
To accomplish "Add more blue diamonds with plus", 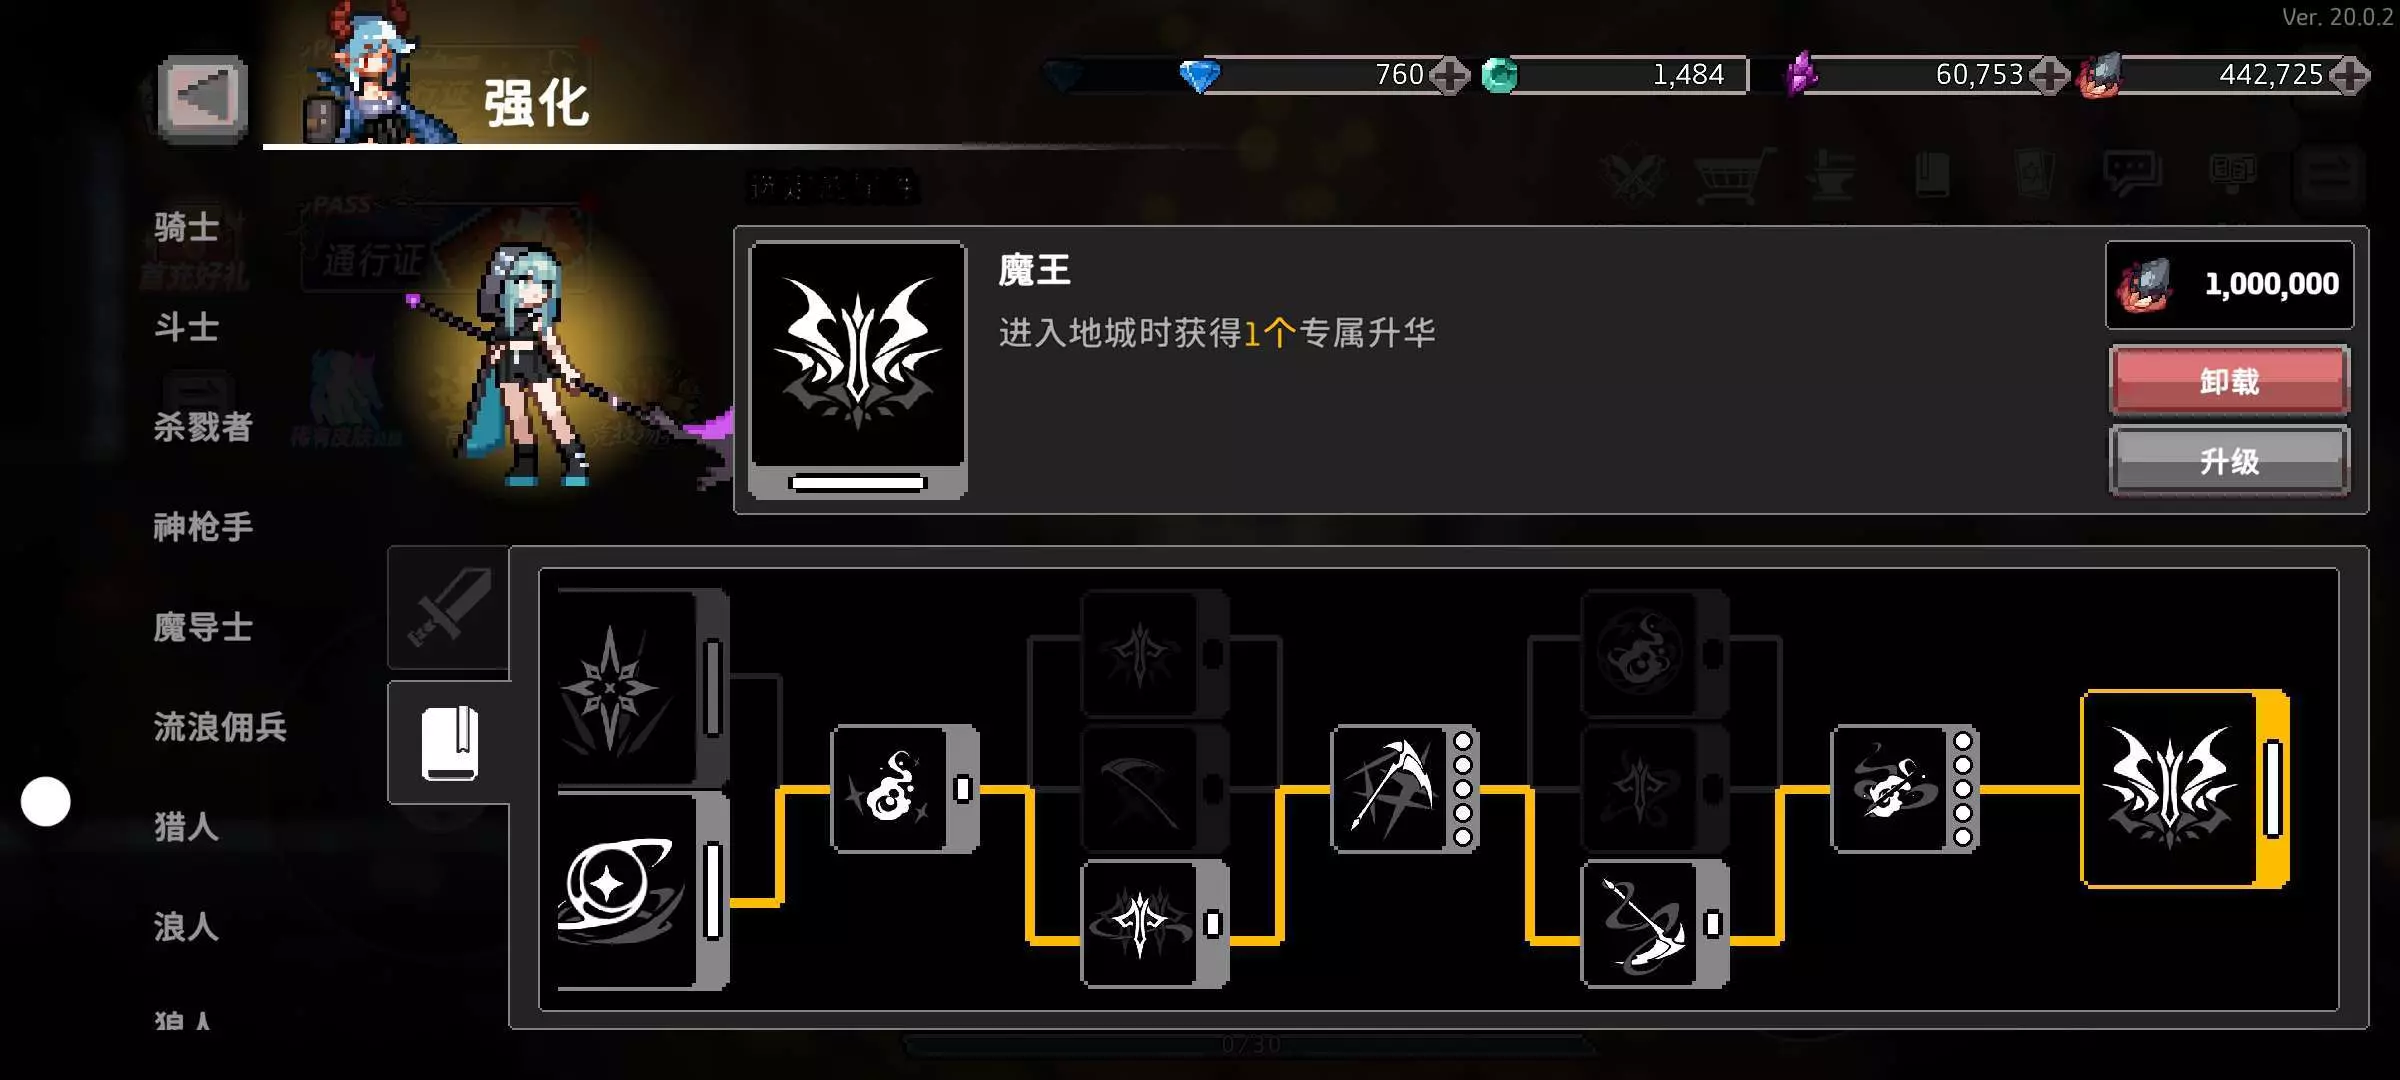I will 1449,75.
